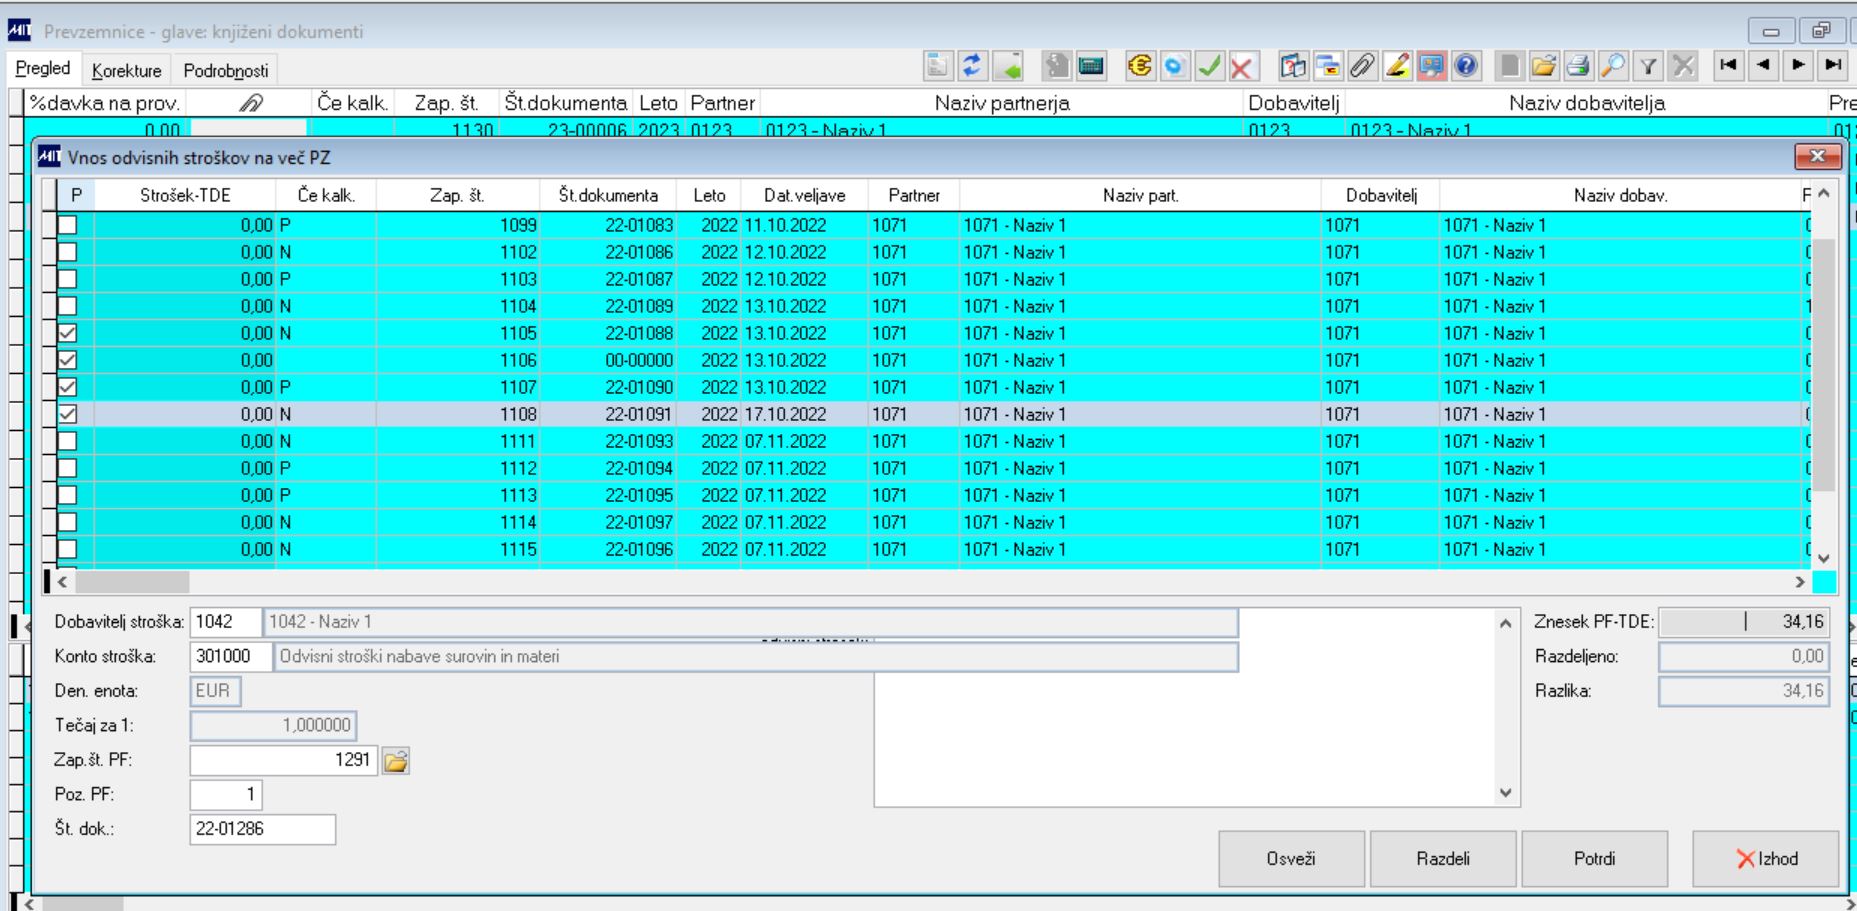Click the Št. dok. input field
The width and height of the screenshot is (1857, 911).
(x=263, y=829)
